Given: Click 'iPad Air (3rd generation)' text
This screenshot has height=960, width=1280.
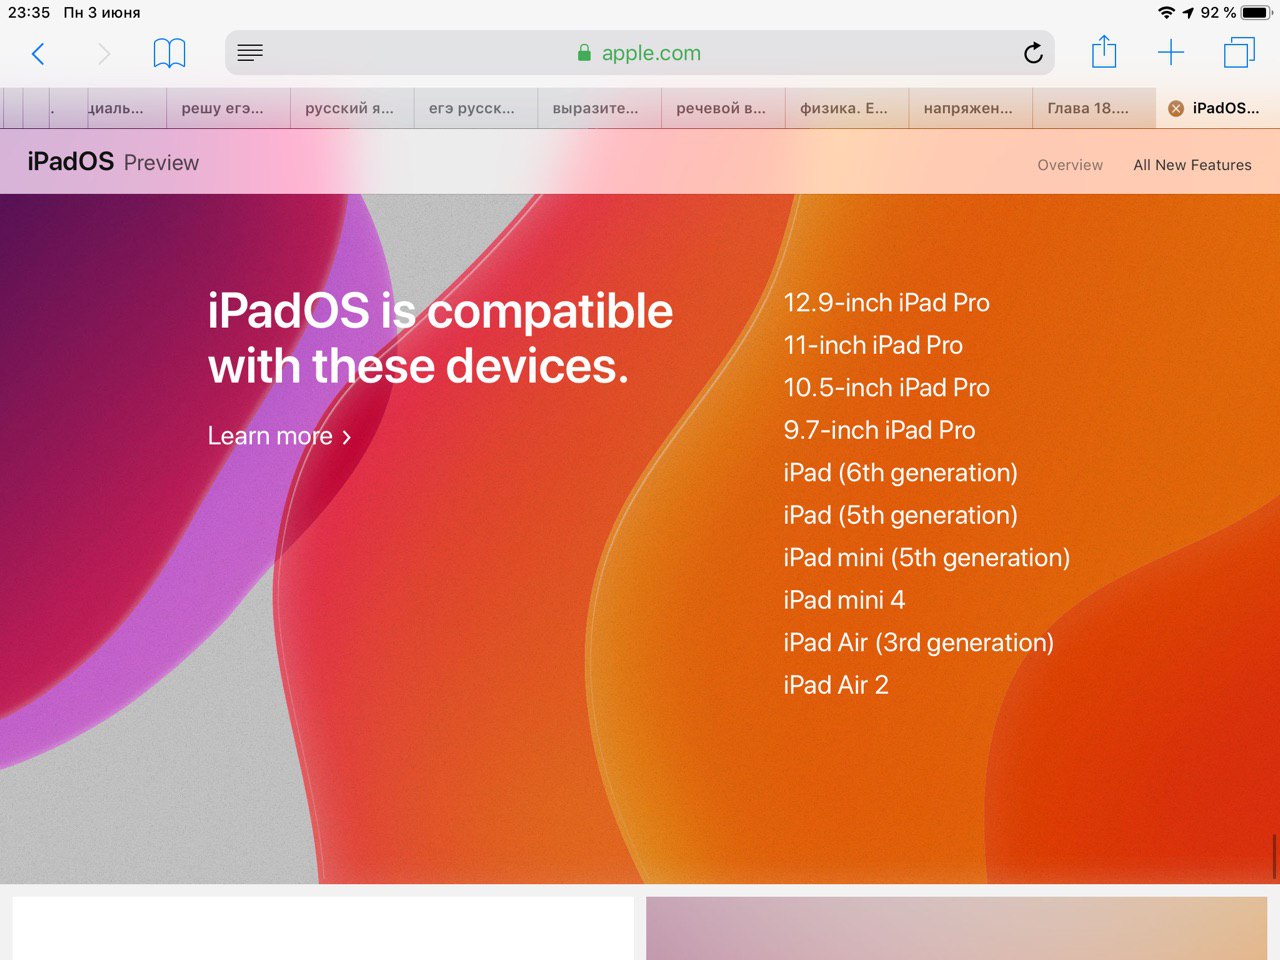Looking at the screenshot, I should (x=918, y=643).
